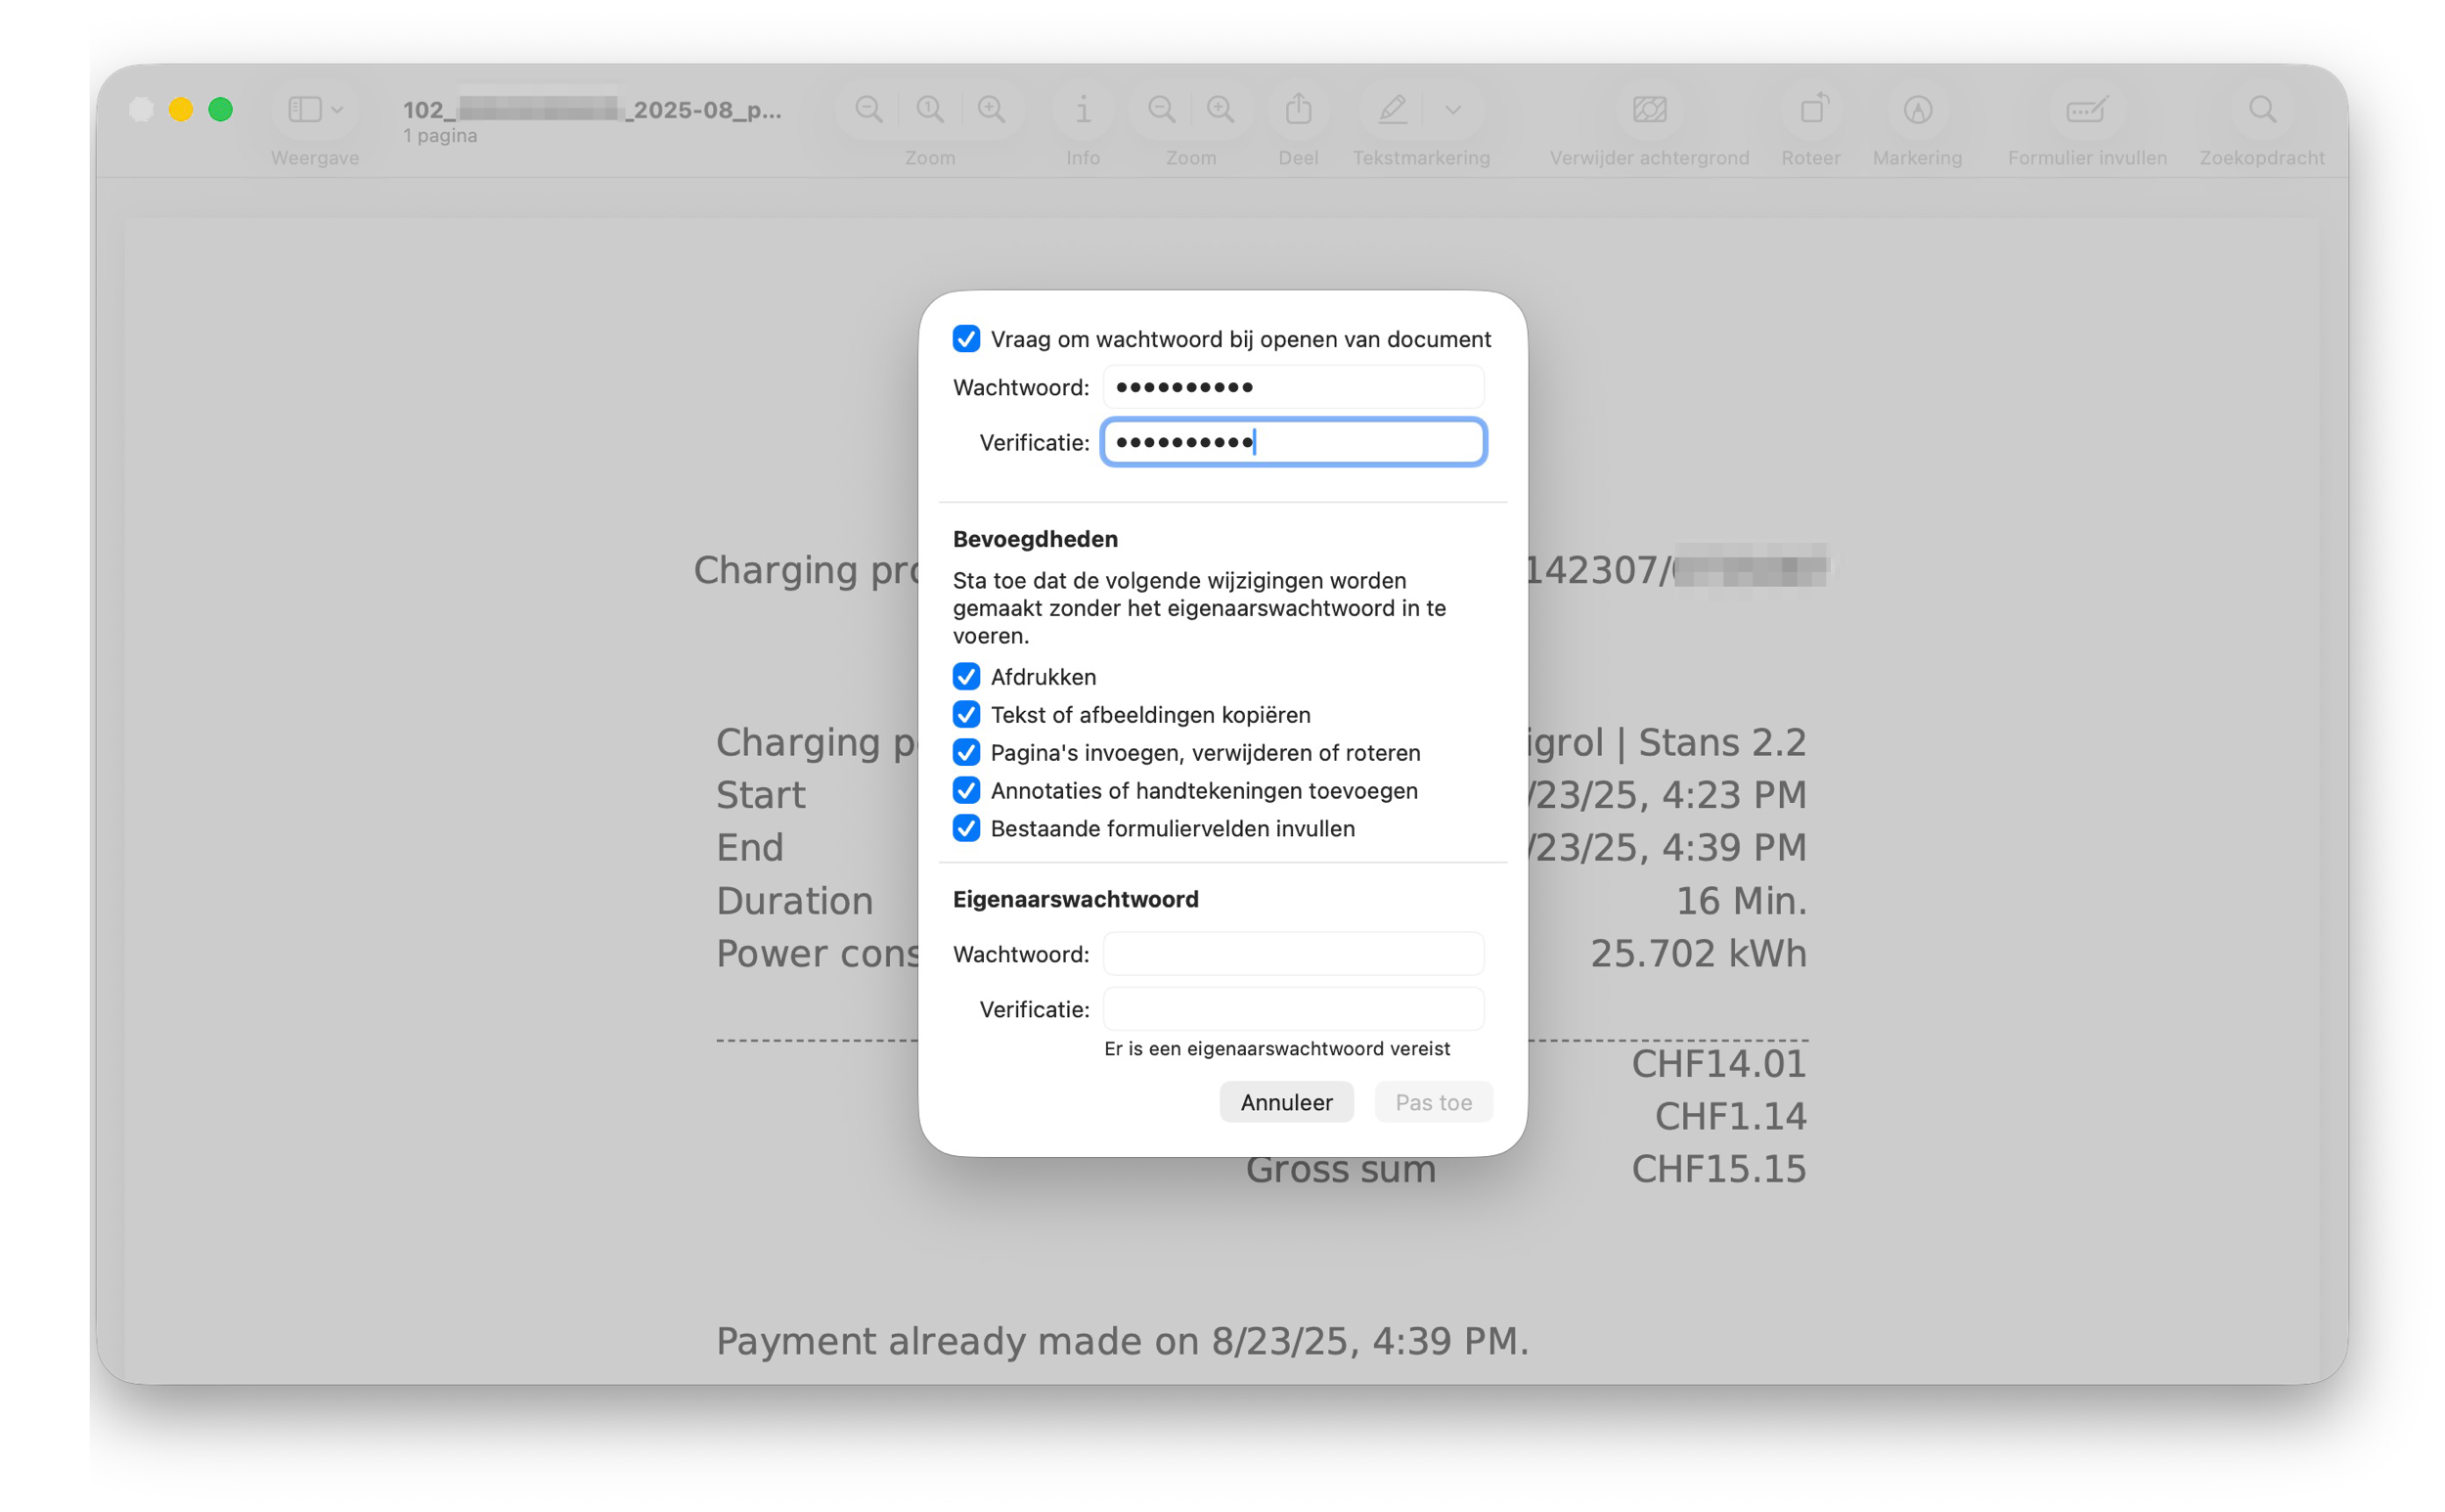This screenshot has height=1512, width=2445.
Task: Open the Tekstmarkering color chevron dropdown
Action: tap(1453, 109)
